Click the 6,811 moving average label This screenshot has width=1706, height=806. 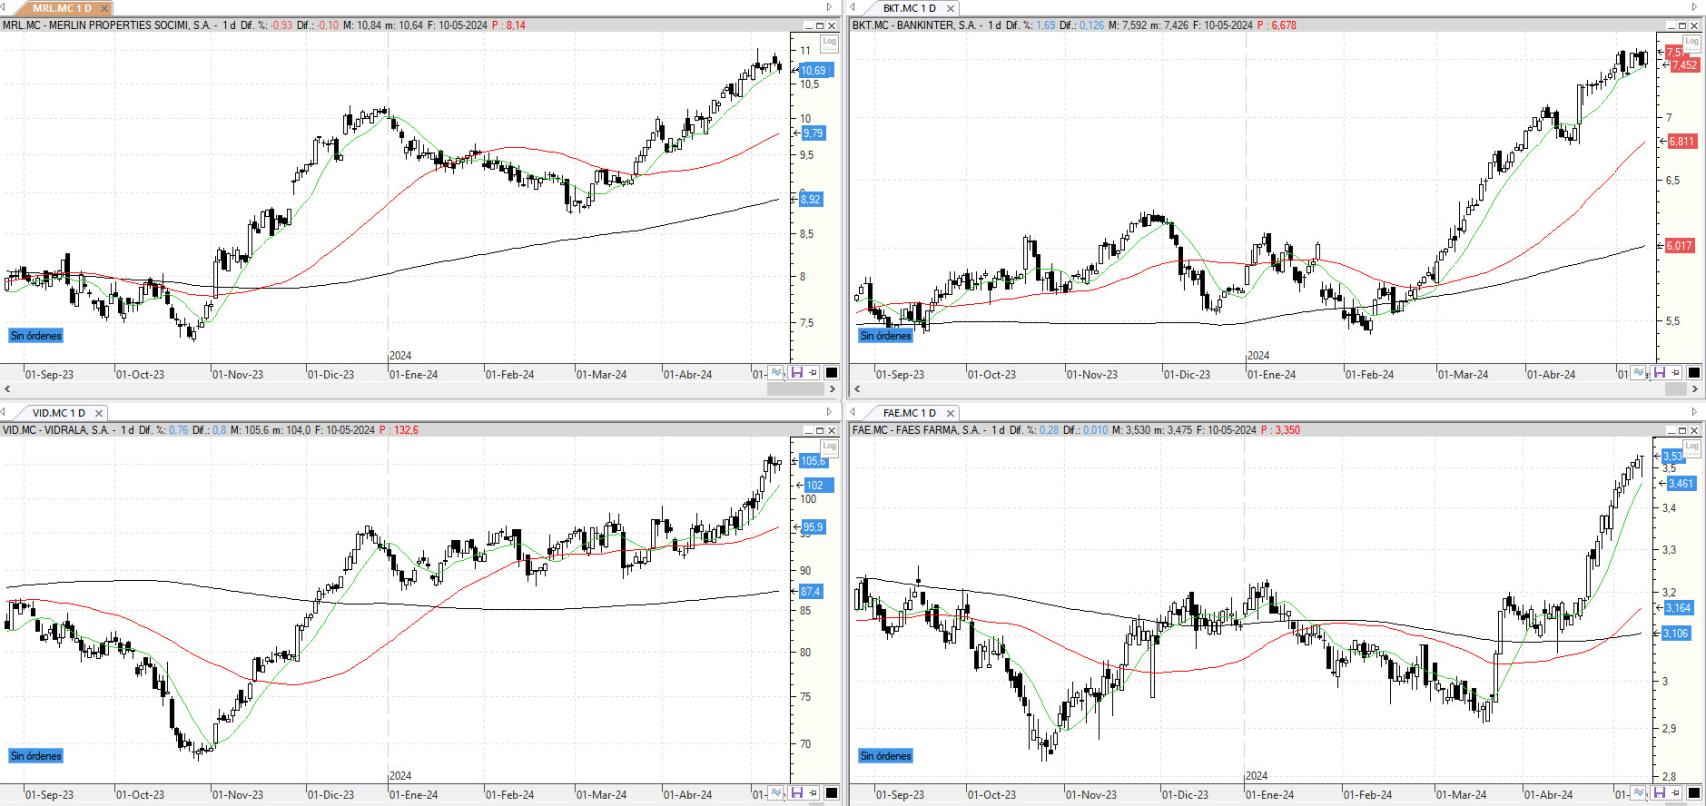click(1681, 142)
